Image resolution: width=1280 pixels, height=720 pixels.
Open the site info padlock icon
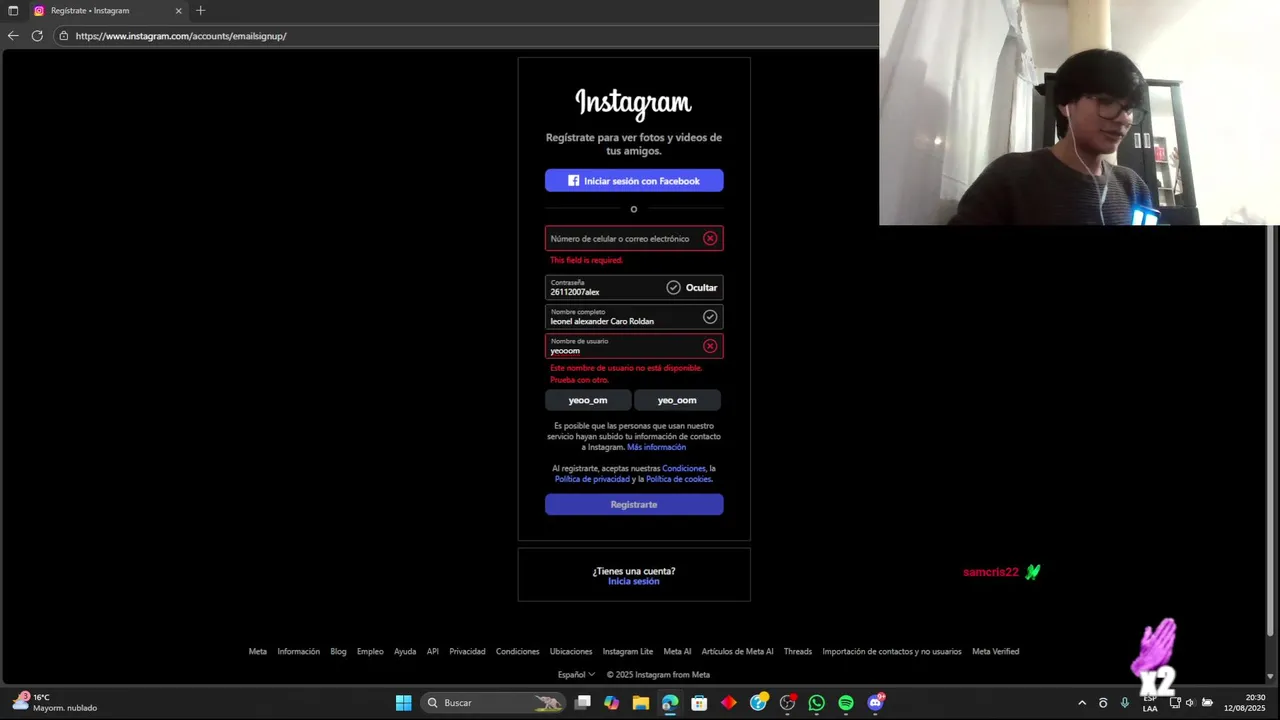pos(63,36)
